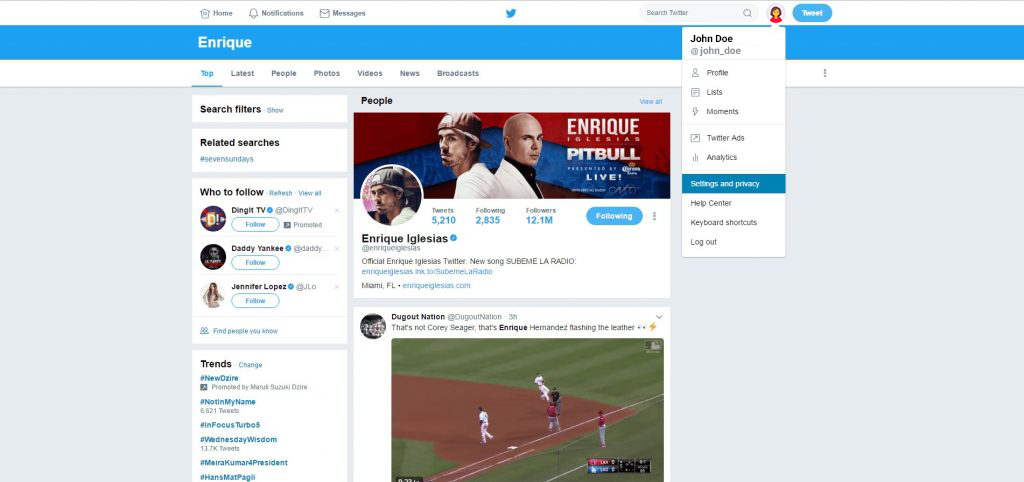Open Lists from the dropdown
Viewport: 1024px width, 482px height.
pyautogui.click(x=733, y=92)
